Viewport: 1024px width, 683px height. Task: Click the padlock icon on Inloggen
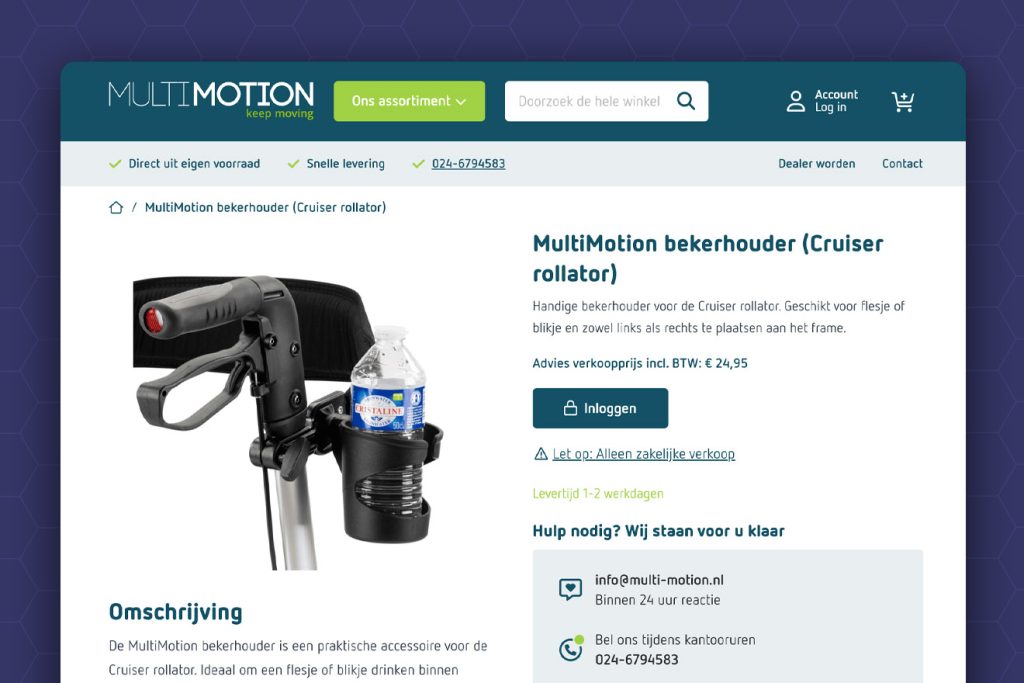coord(570,408)
